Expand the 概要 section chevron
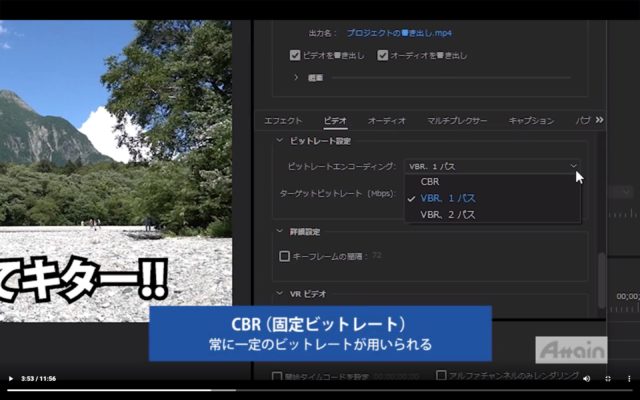Screen dimensions: 640x400 point(296,77)
